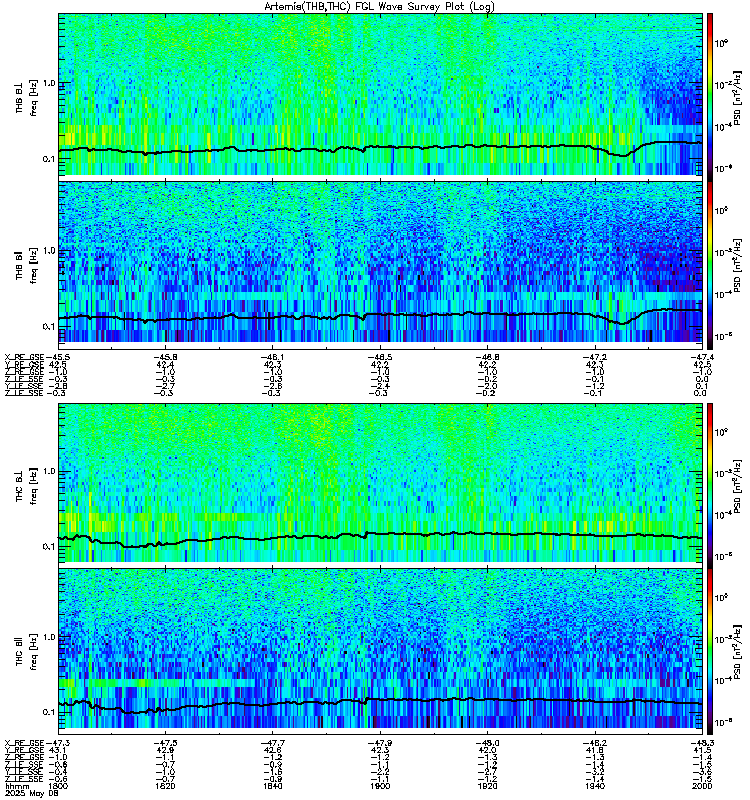Click the "0.1" frequency tick of THC B⊥ panel
Screen dimensions: 750x800
coord(49,547)
